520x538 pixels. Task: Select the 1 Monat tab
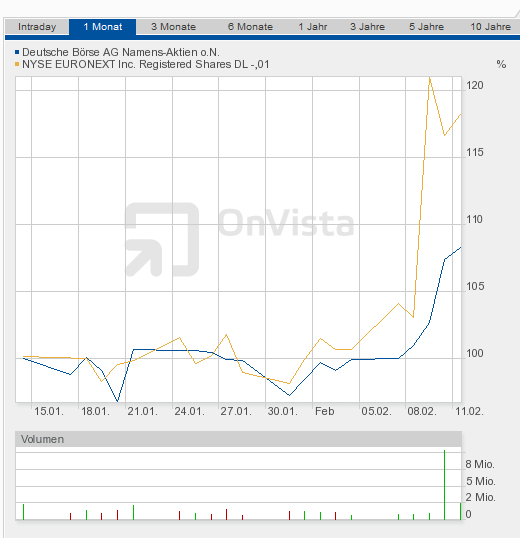coord(103,27)
